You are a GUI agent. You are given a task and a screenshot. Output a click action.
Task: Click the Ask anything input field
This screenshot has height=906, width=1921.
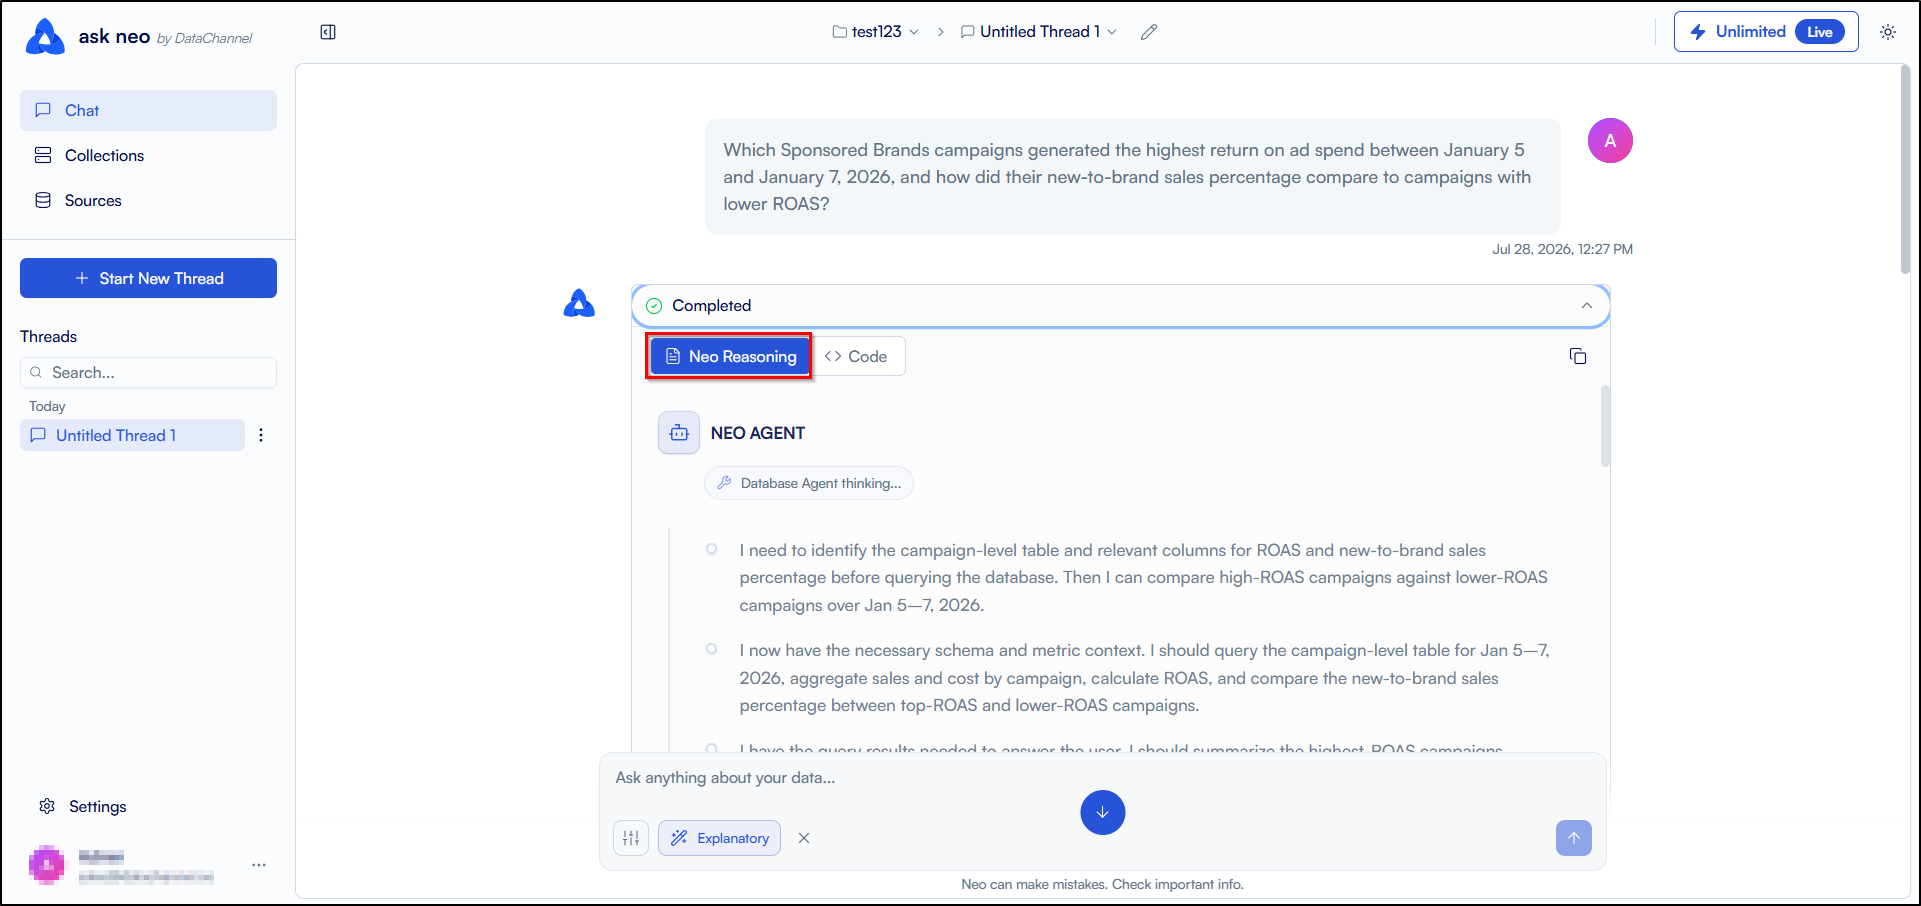pyautogui.click(x=1100, y=778)
